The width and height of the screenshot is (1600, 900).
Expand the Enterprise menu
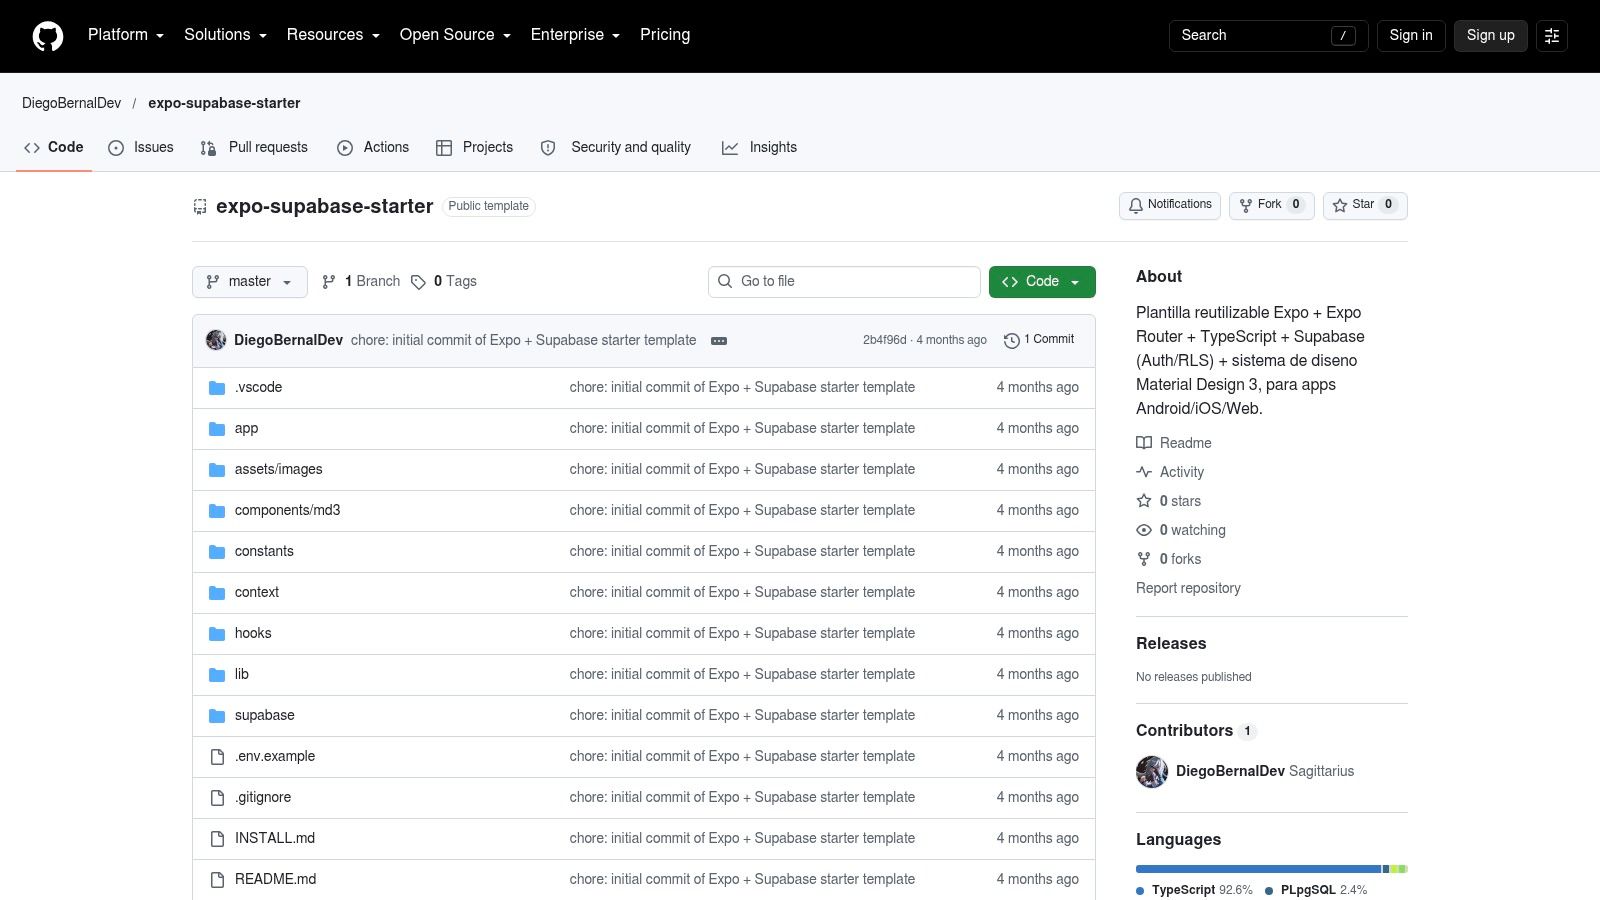[x=575, y=35]
